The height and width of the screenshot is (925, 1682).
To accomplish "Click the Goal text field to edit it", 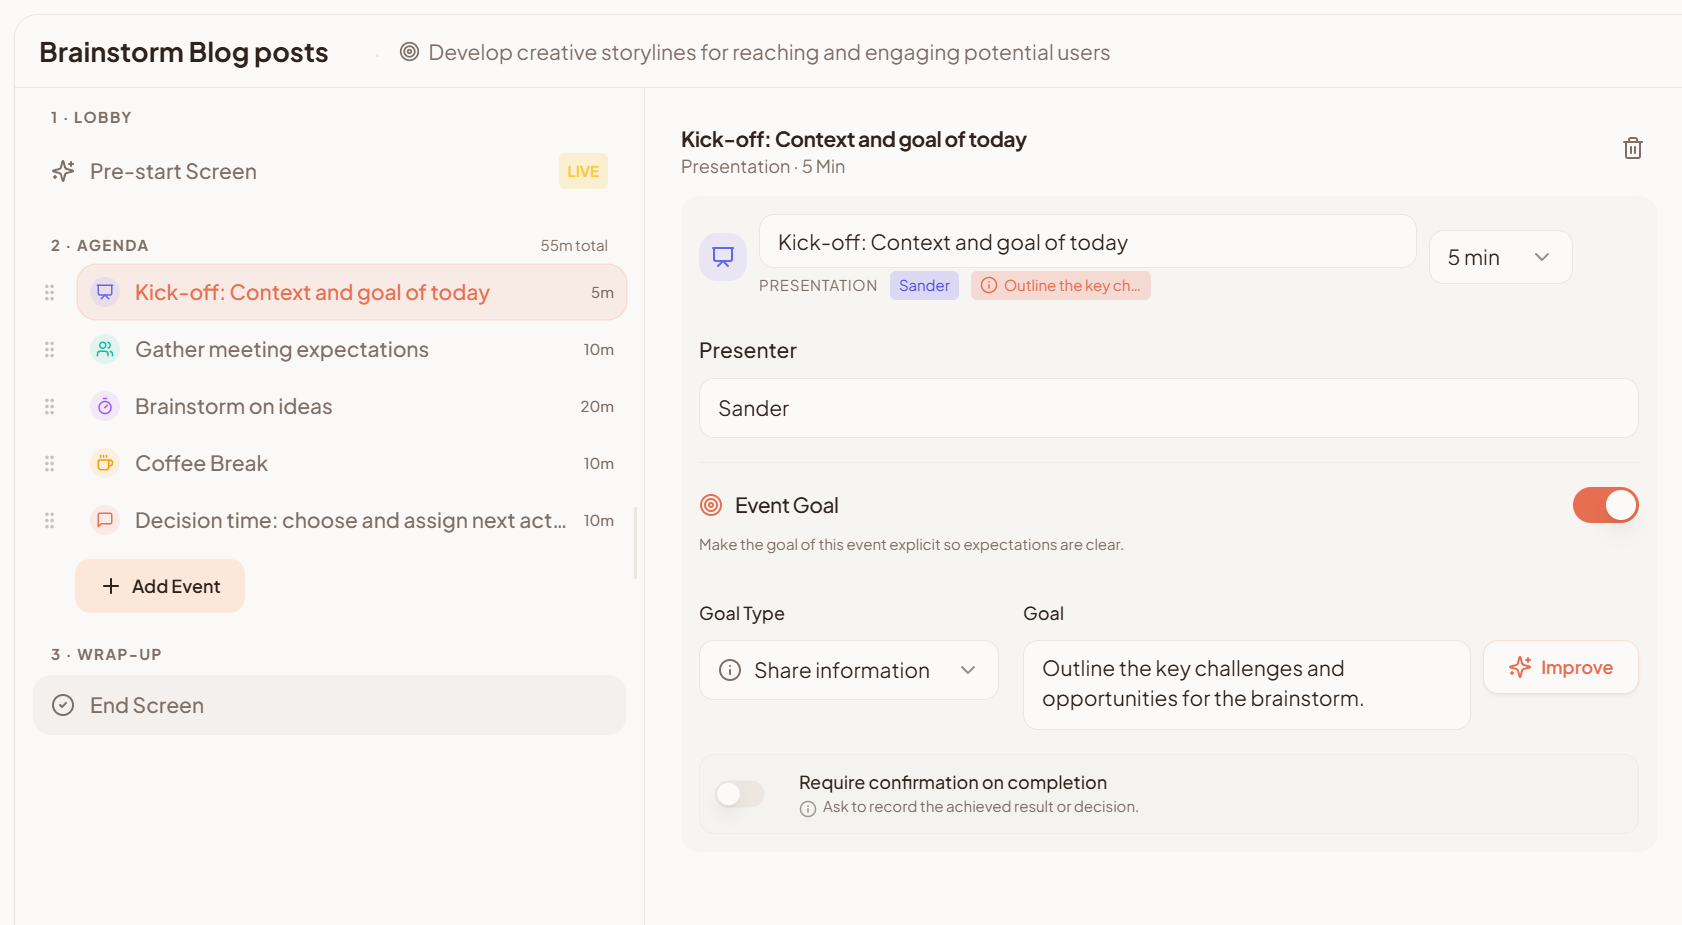I will click(x=1245, y=684).
